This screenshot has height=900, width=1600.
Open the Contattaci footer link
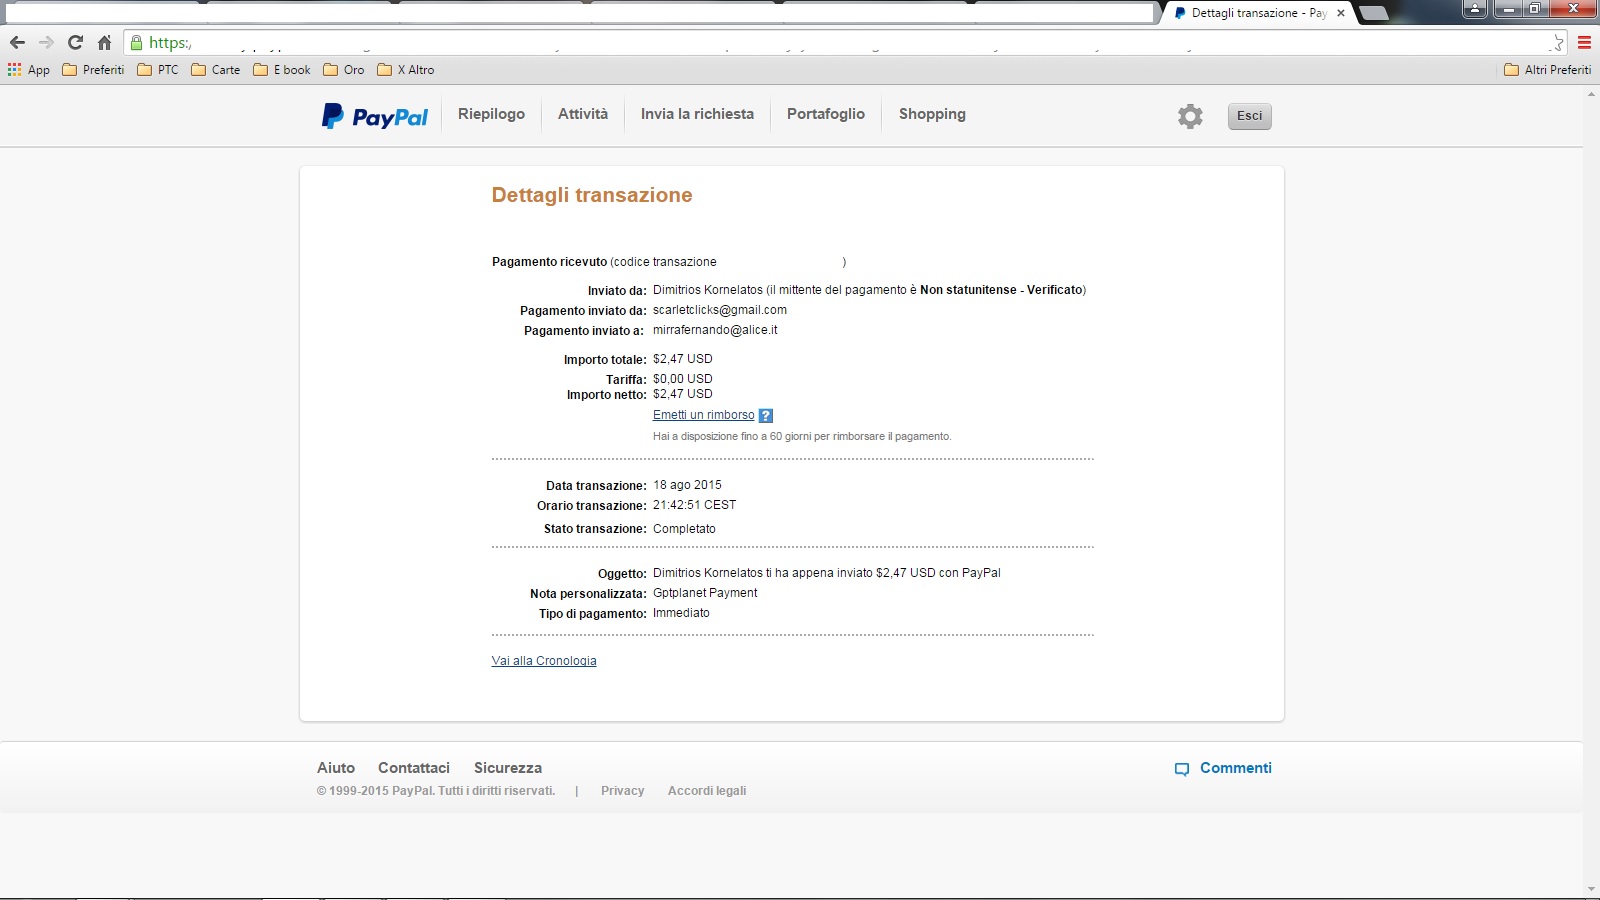click(x=414, y=768)
